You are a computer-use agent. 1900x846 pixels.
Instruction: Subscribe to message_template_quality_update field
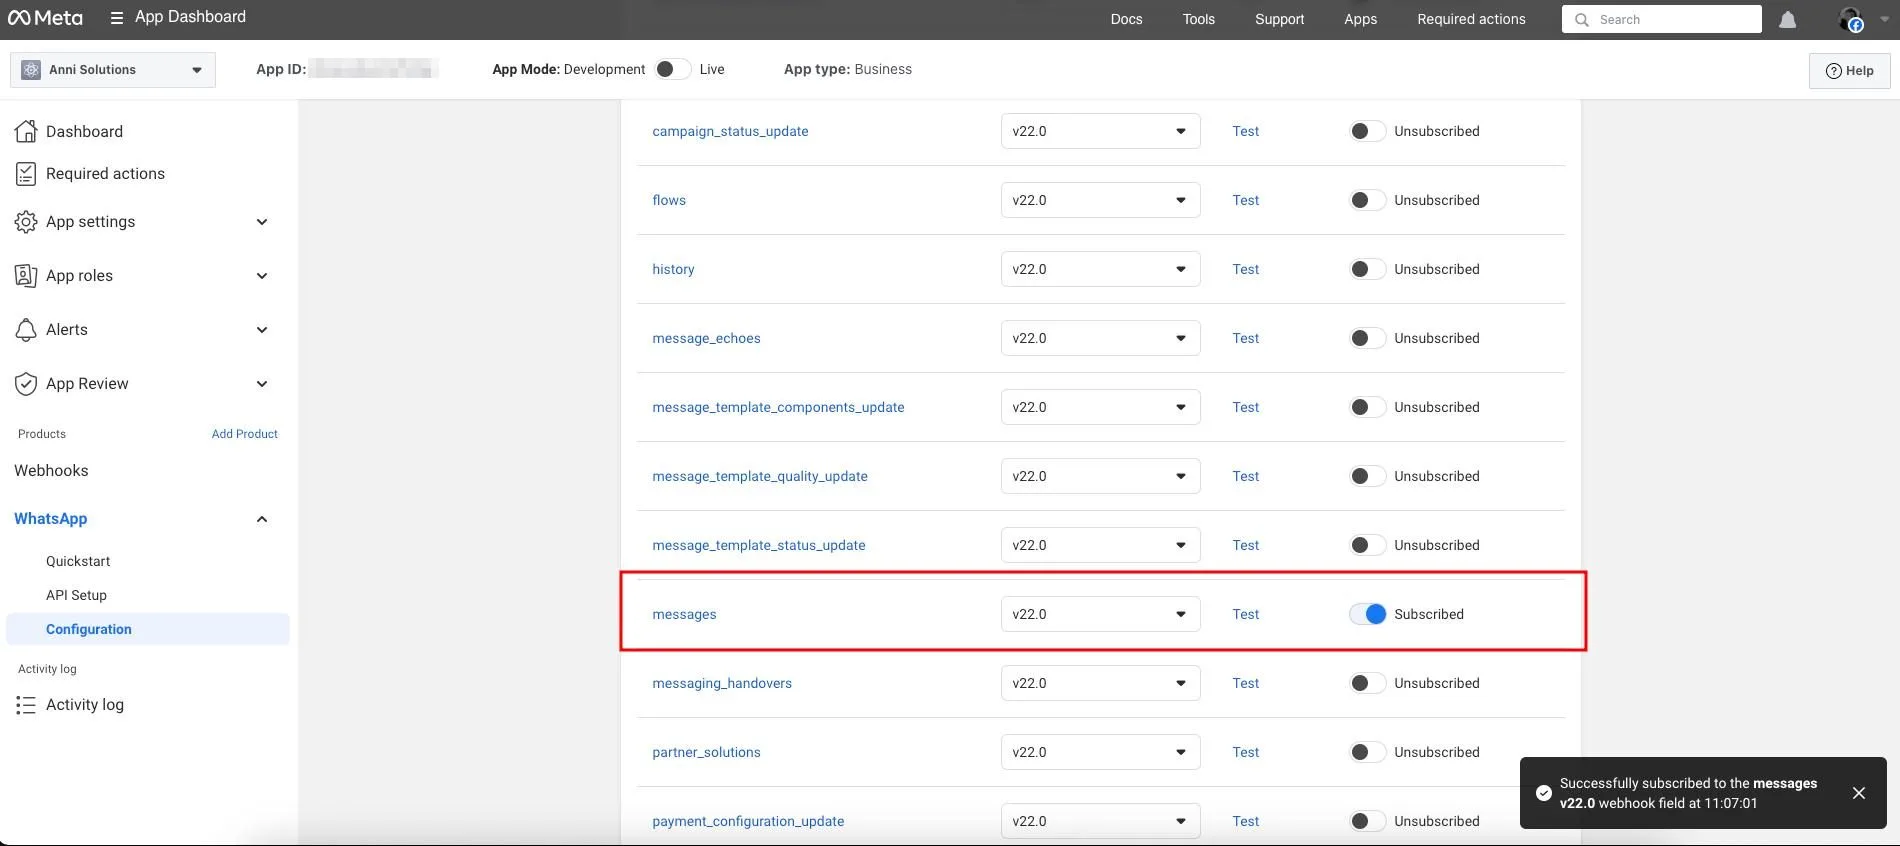(1367, 476)
